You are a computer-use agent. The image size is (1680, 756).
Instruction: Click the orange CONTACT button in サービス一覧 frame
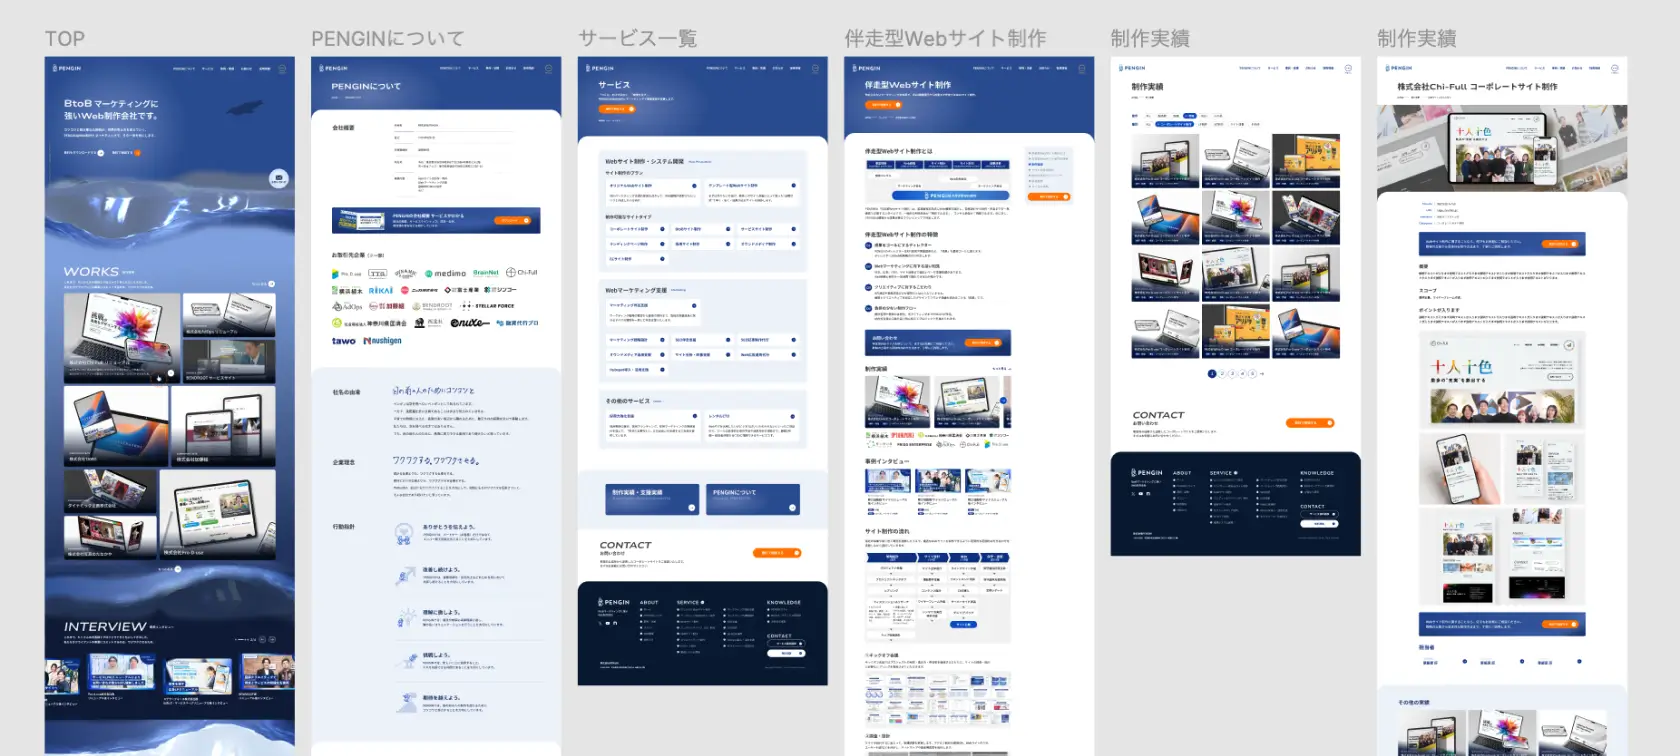pos(777,553)
